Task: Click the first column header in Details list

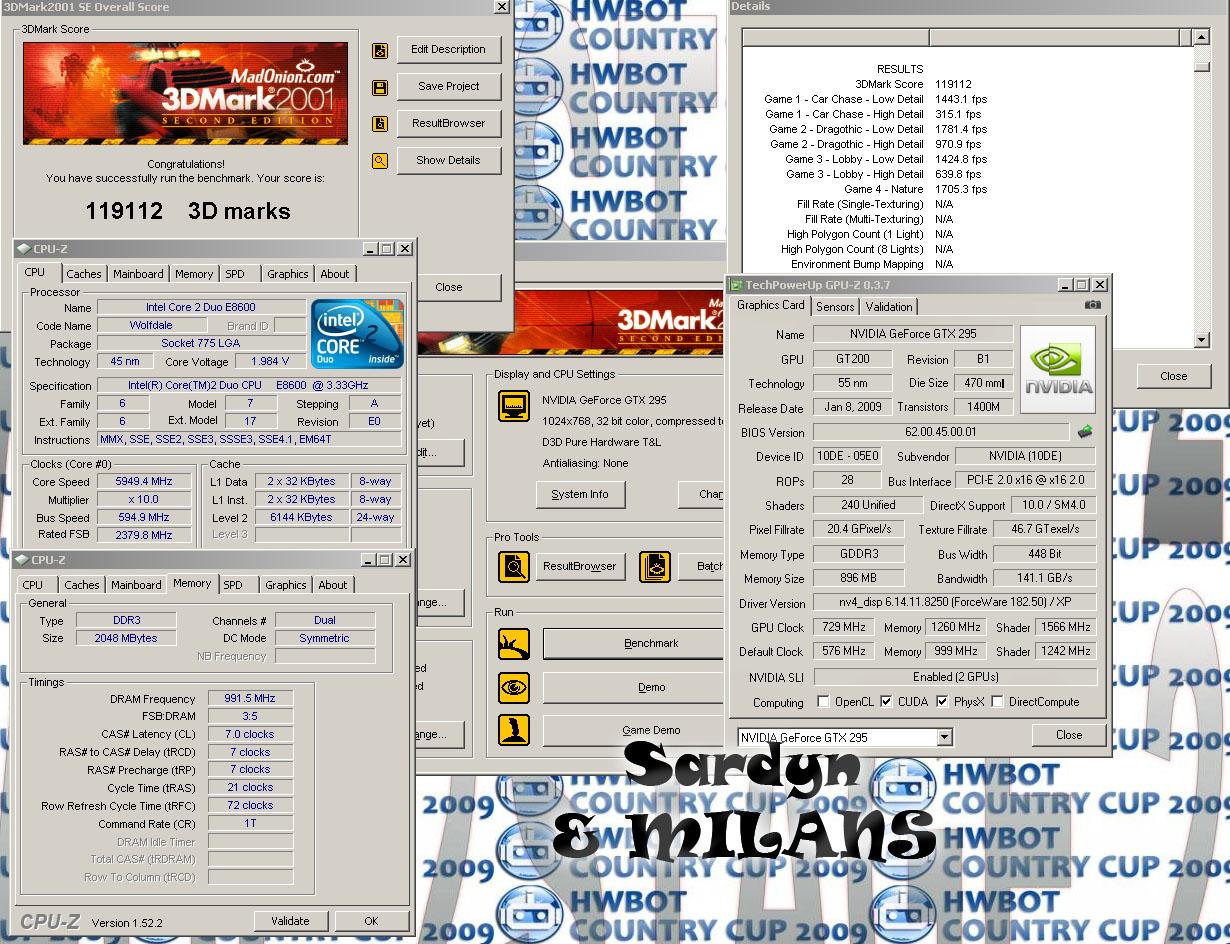Action: coord(836,38)
